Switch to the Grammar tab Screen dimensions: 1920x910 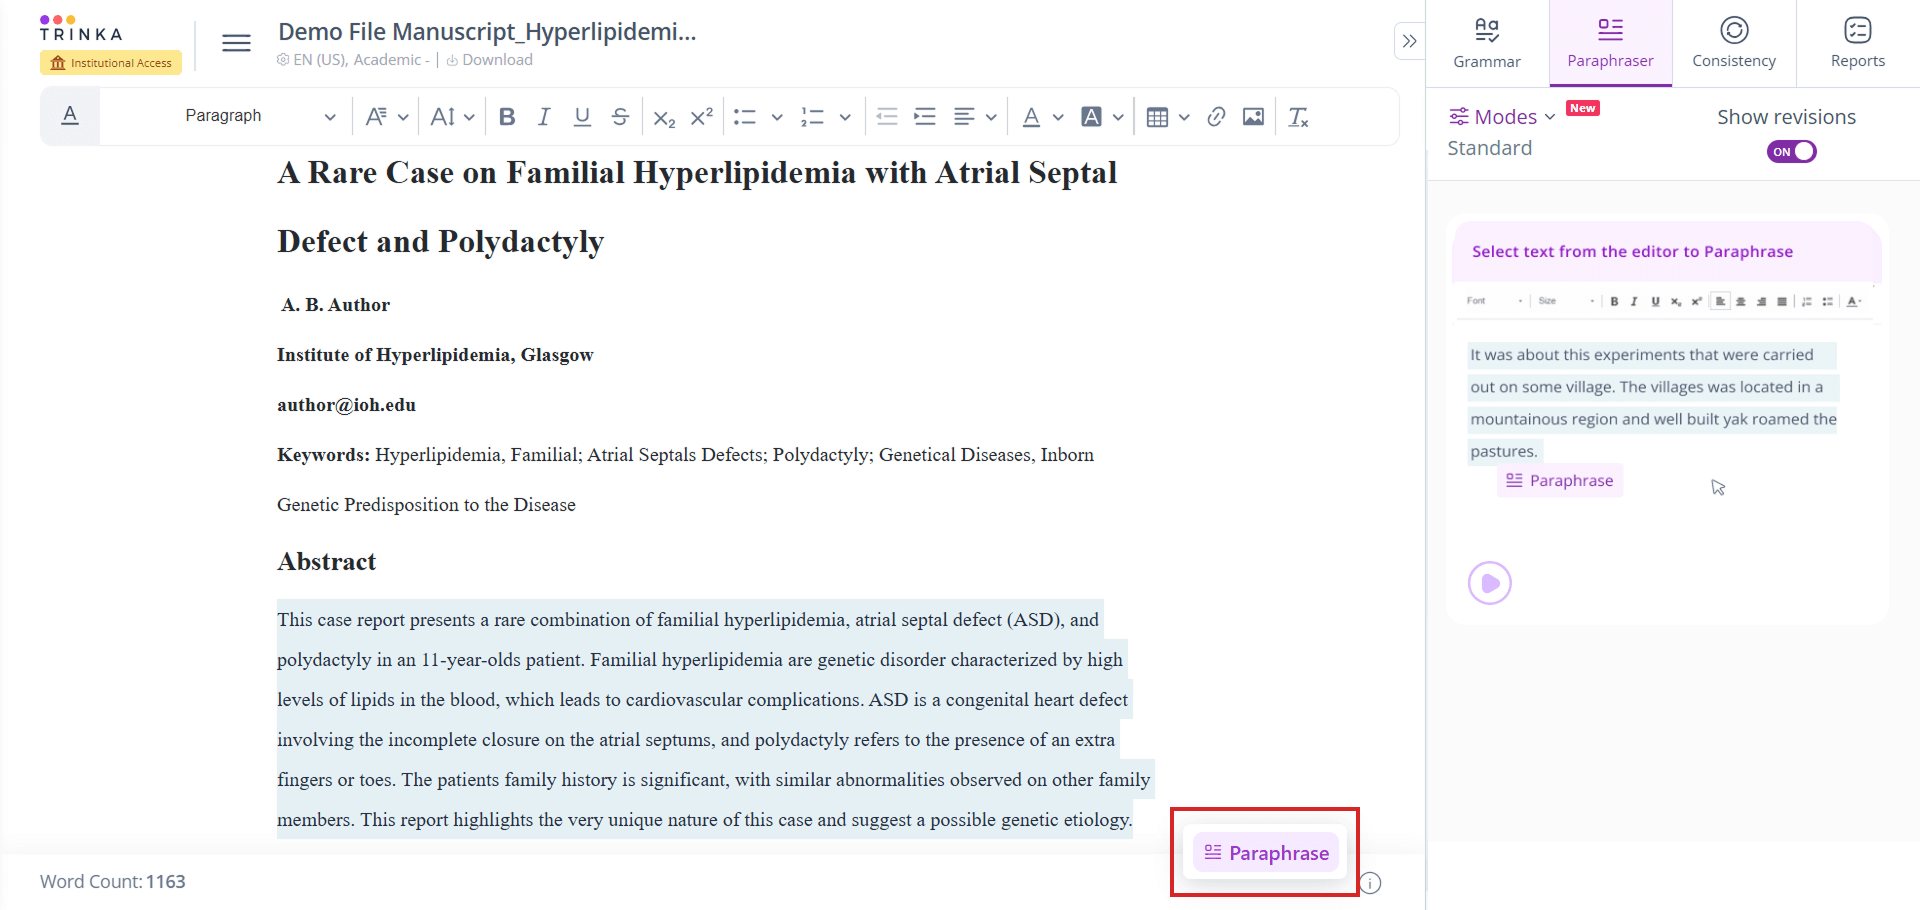coord(1487,43)
